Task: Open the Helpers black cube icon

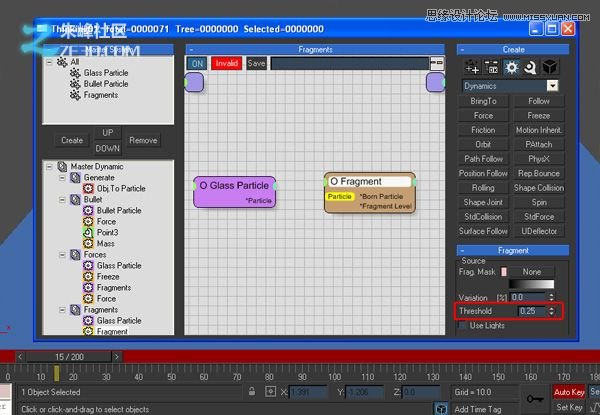Action: point(550,67)
